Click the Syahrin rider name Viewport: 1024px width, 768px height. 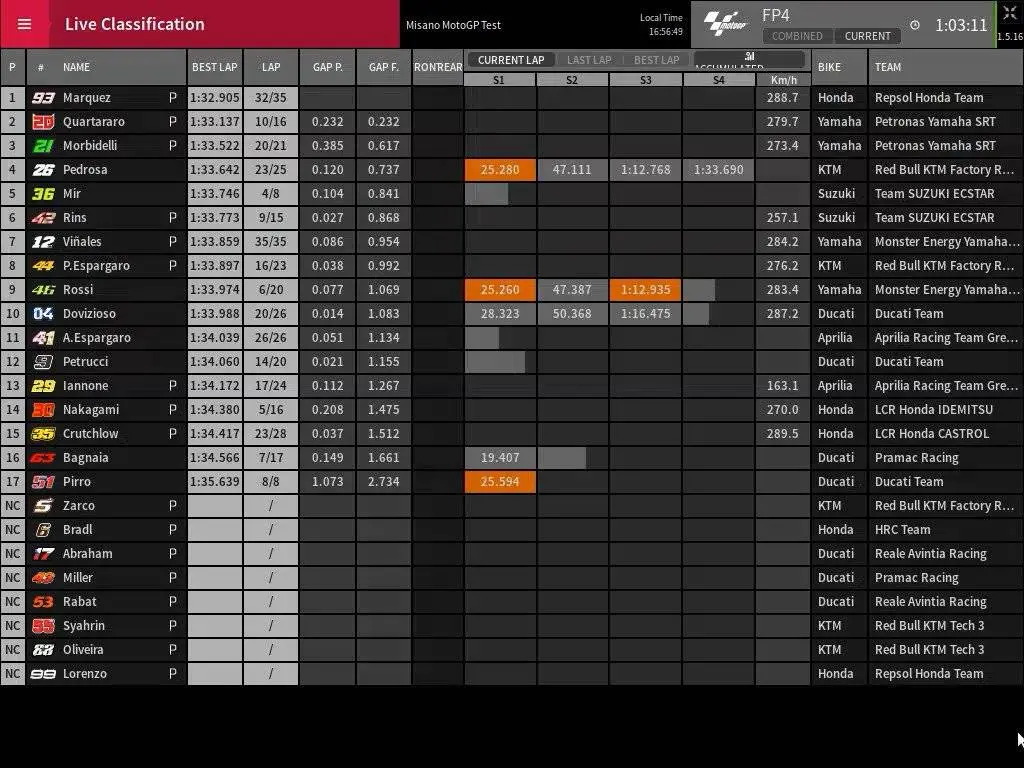(84, 626)
